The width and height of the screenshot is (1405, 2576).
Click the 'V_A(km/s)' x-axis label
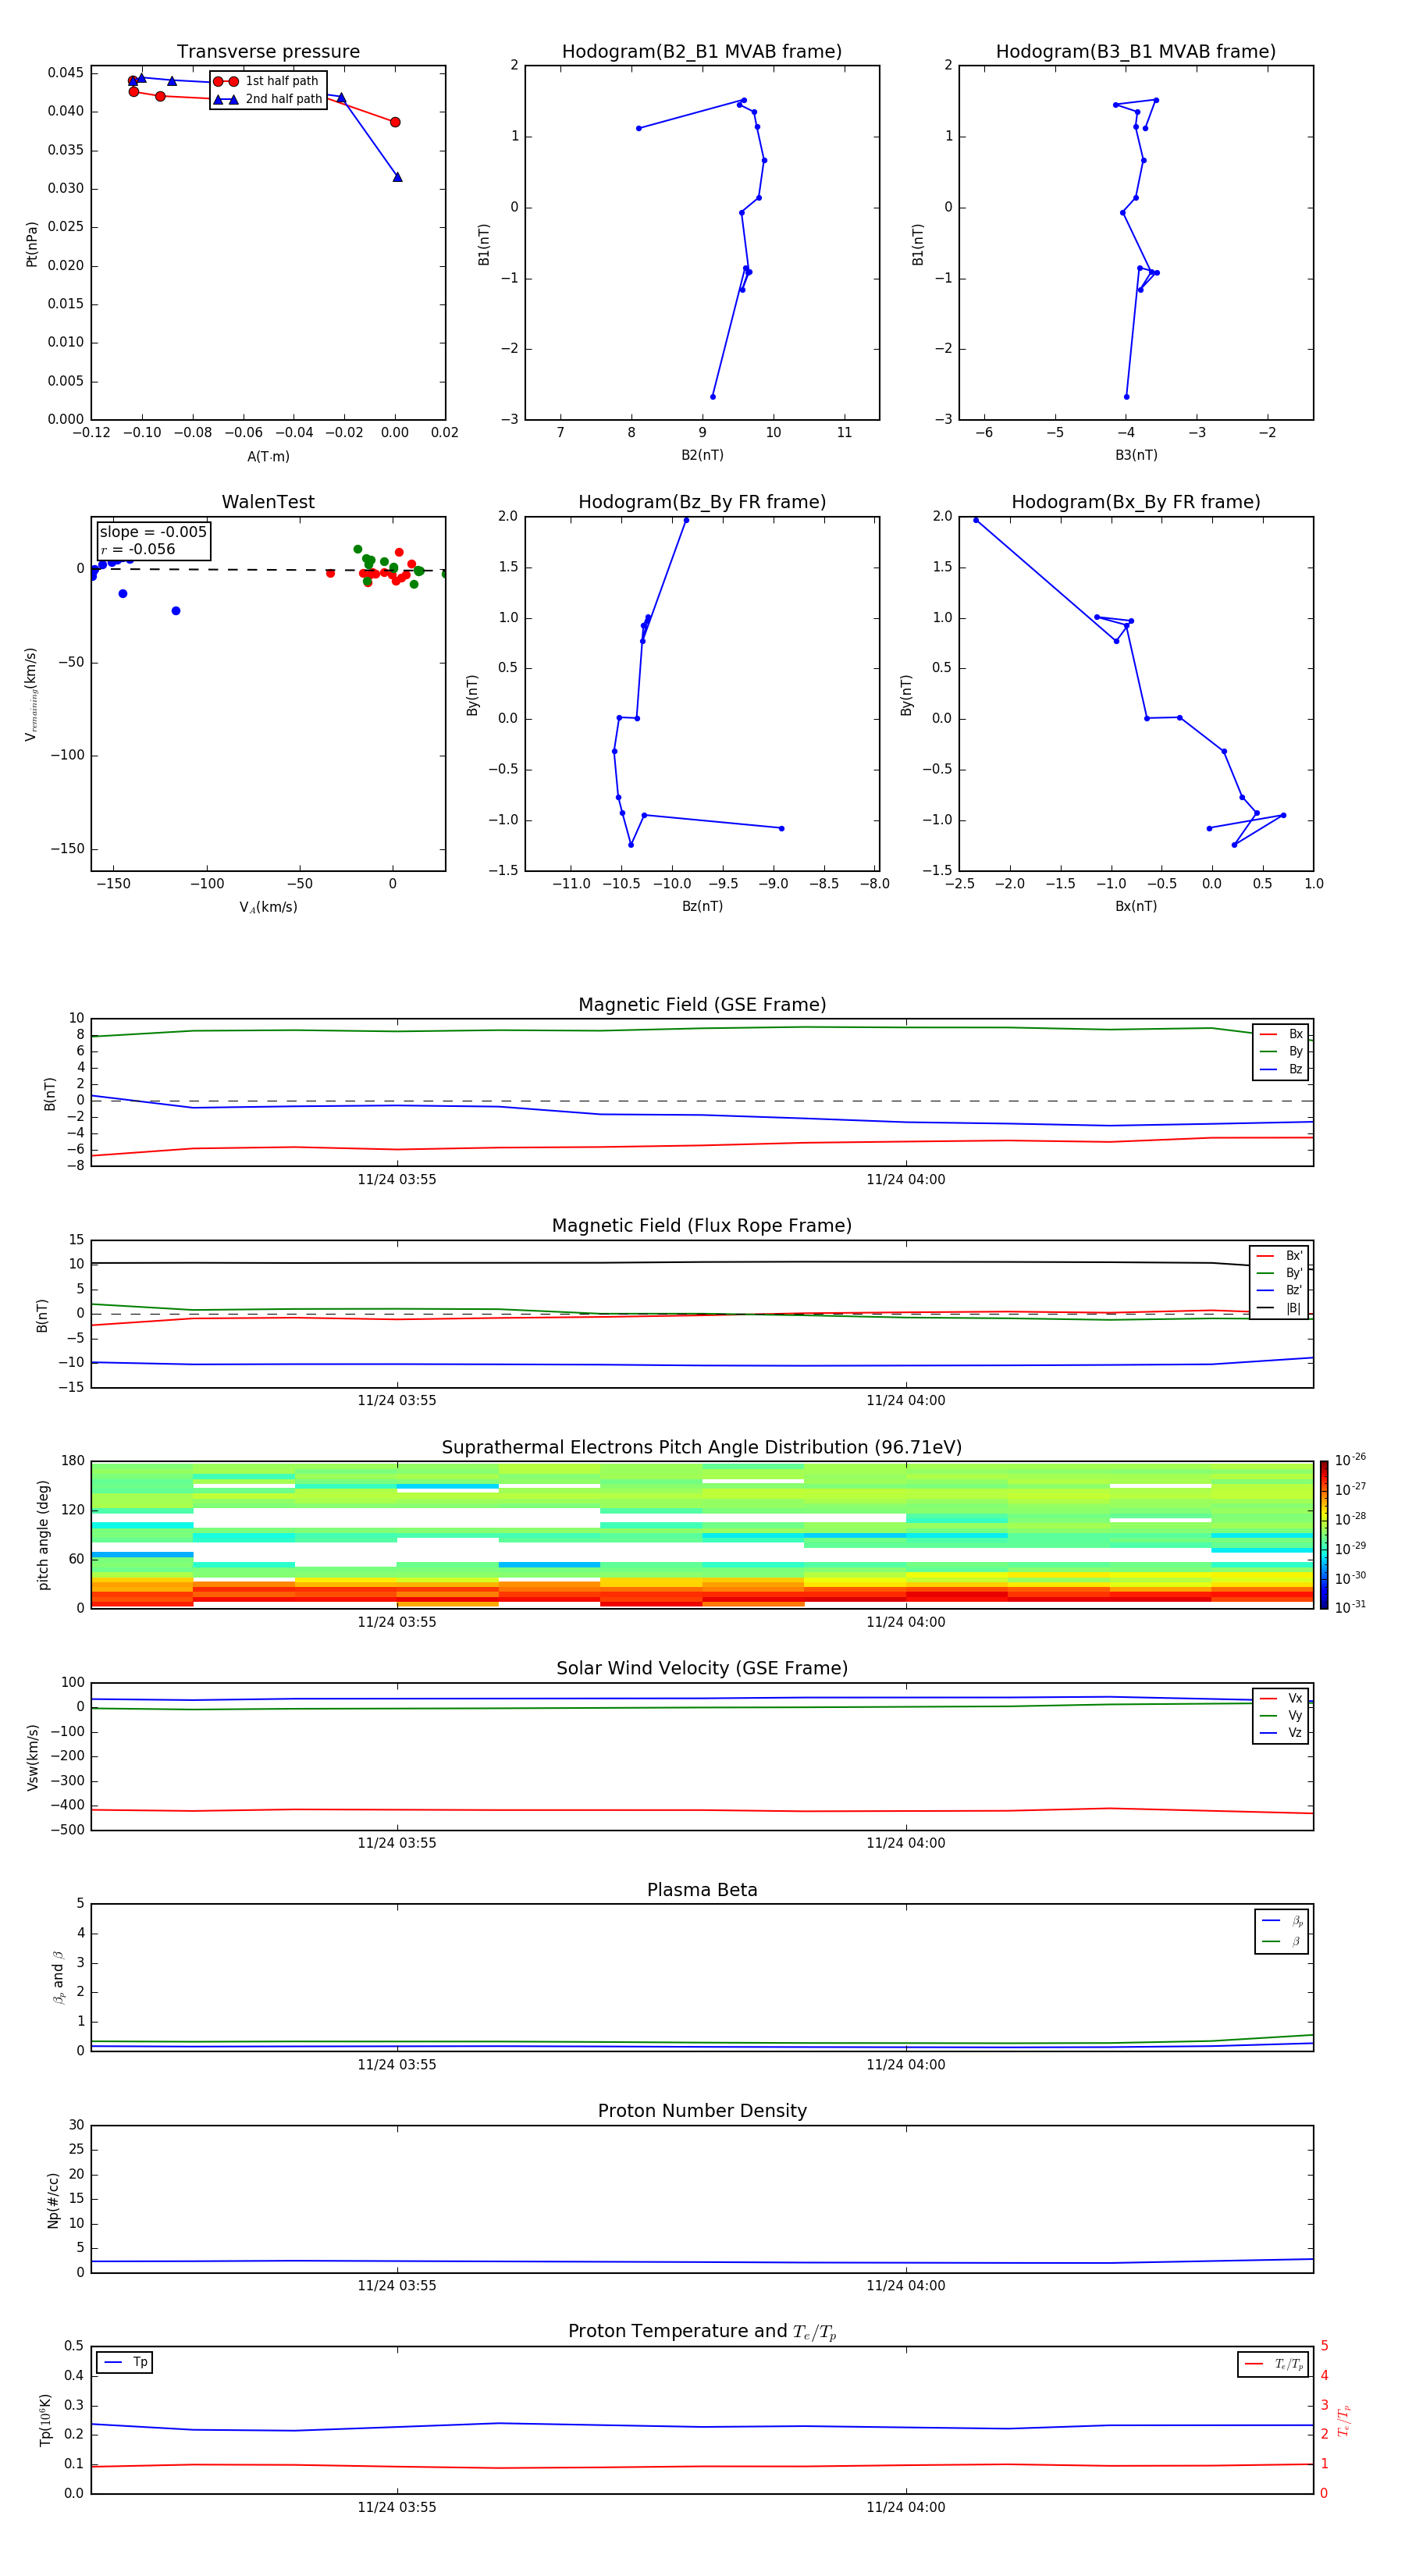[x=268, y=907]
